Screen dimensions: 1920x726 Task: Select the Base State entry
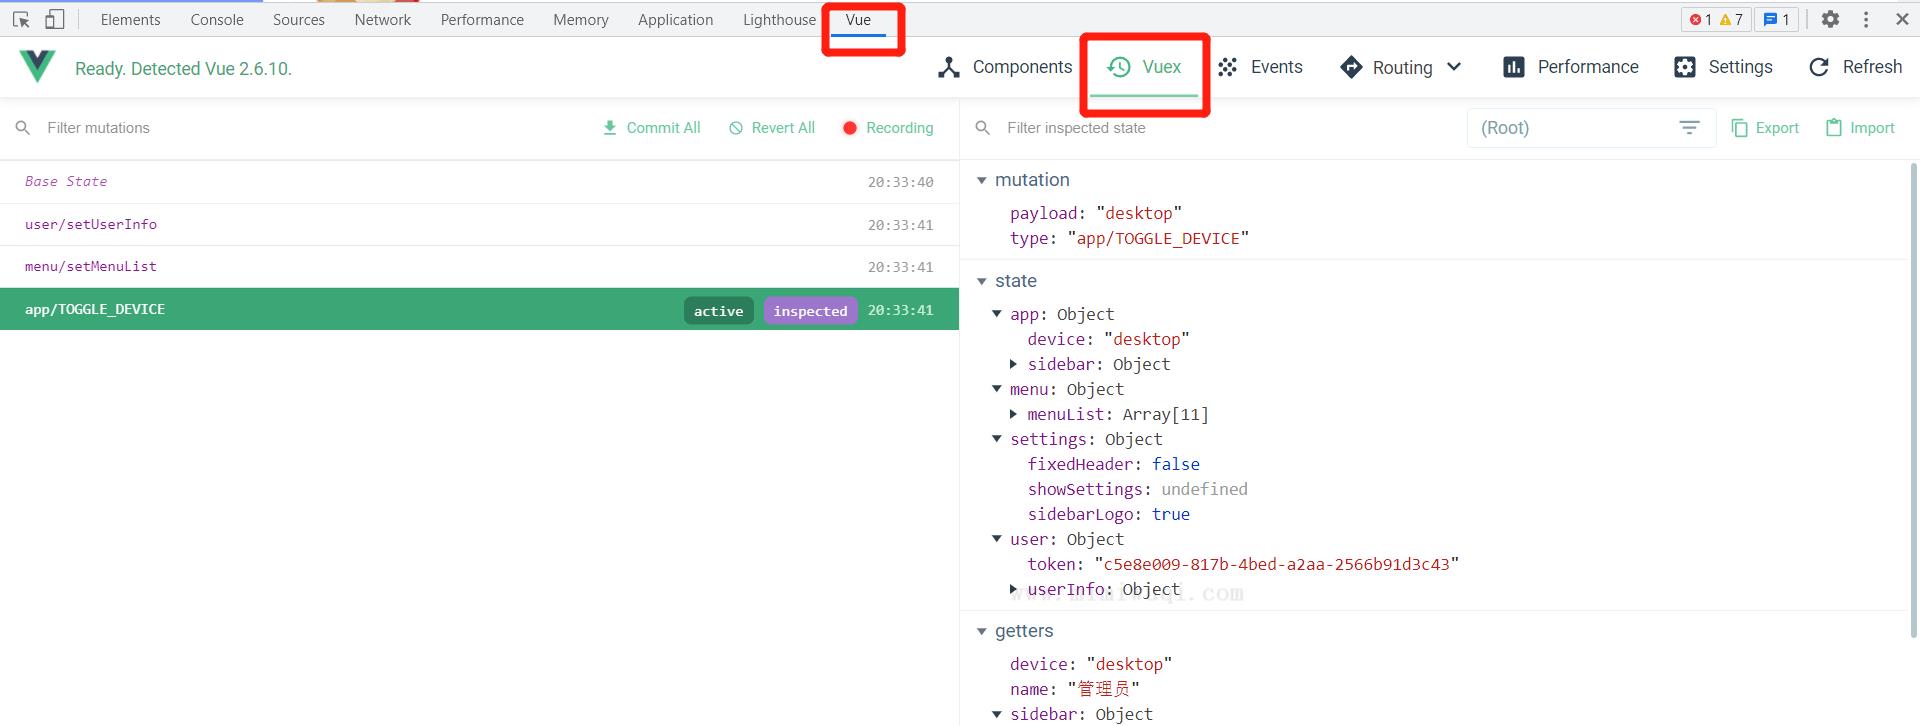click(x=479, y=182)
